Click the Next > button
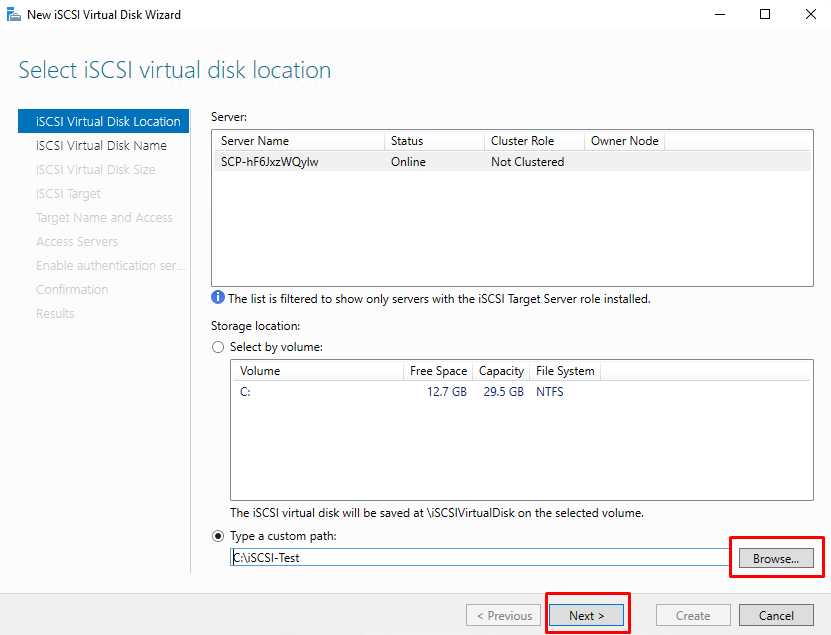The height and width of the screenshot is (635, 831). click(x=586, y=615)
